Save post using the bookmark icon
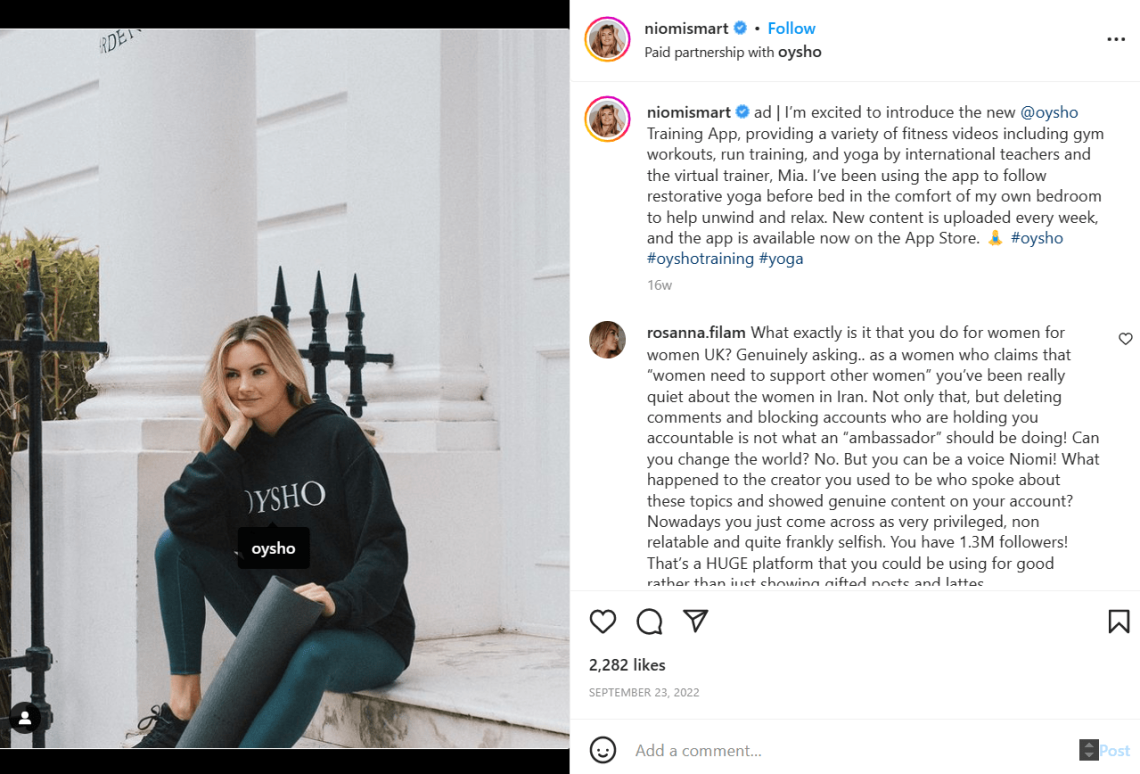 (1118, 622)
